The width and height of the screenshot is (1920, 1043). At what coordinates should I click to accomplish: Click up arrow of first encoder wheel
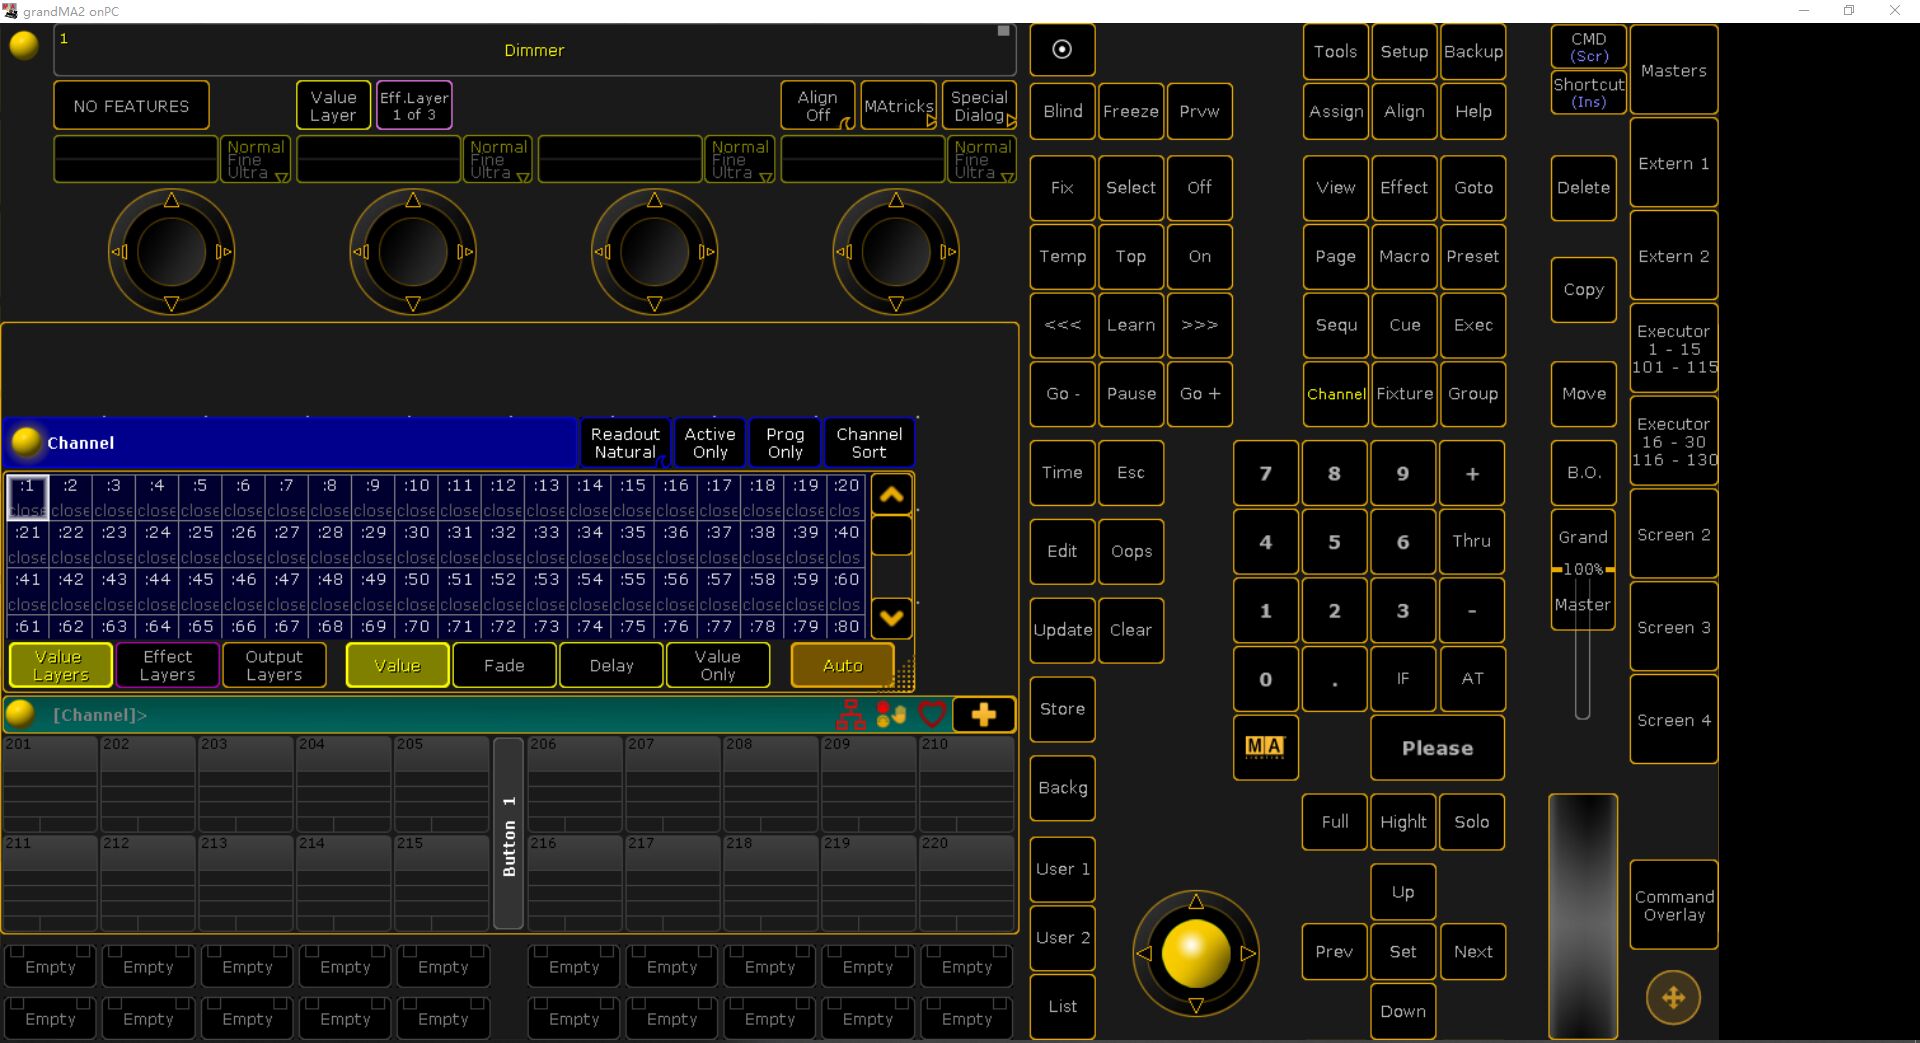171,200
